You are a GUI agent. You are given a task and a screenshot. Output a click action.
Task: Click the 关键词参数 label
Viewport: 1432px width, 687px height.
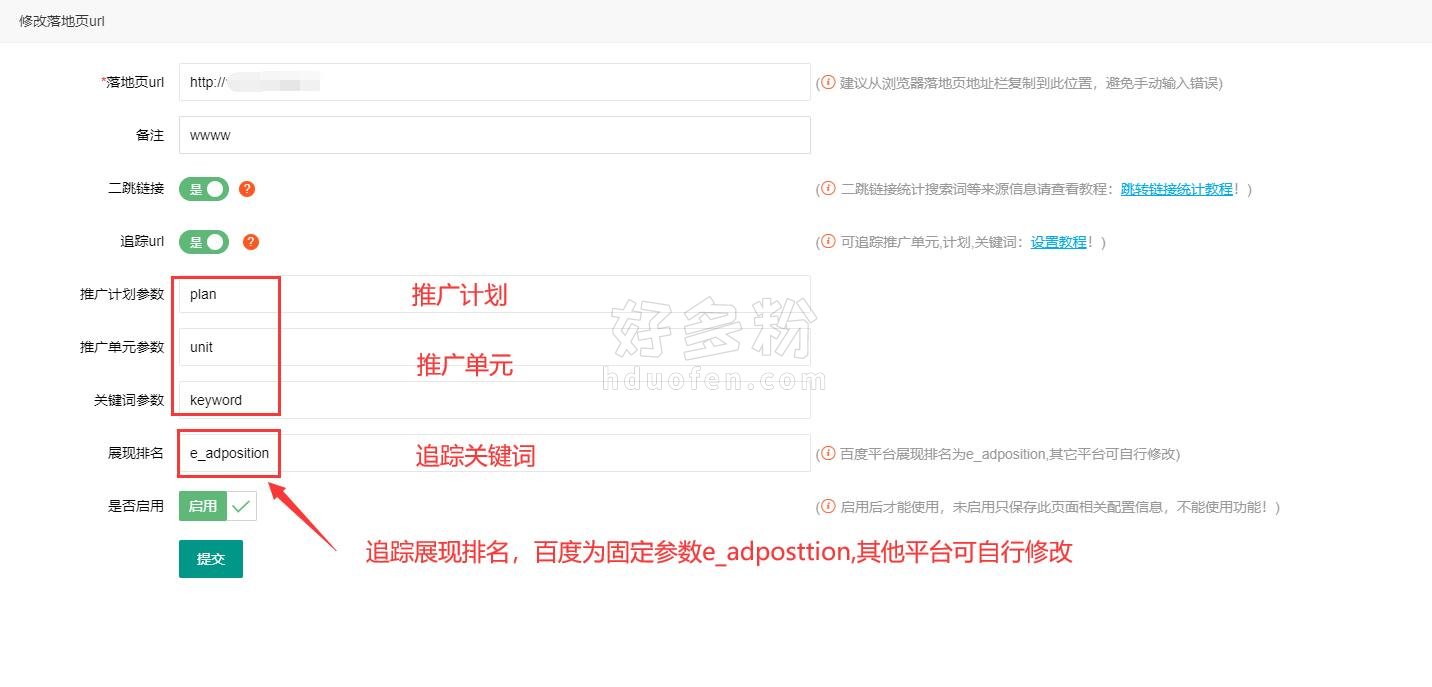[x=129, y=400]
